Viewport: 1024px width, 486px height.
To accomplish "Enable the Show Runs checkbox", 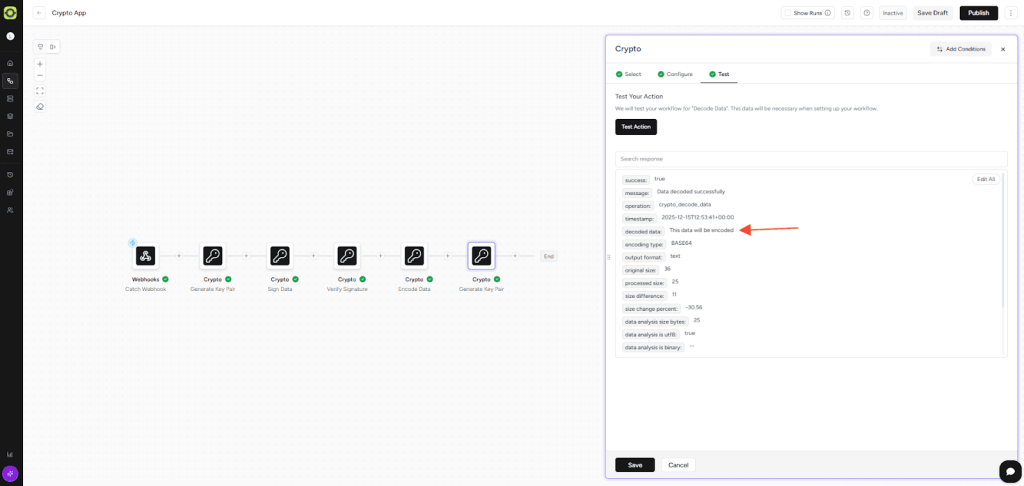I will (x=788, y=13).
